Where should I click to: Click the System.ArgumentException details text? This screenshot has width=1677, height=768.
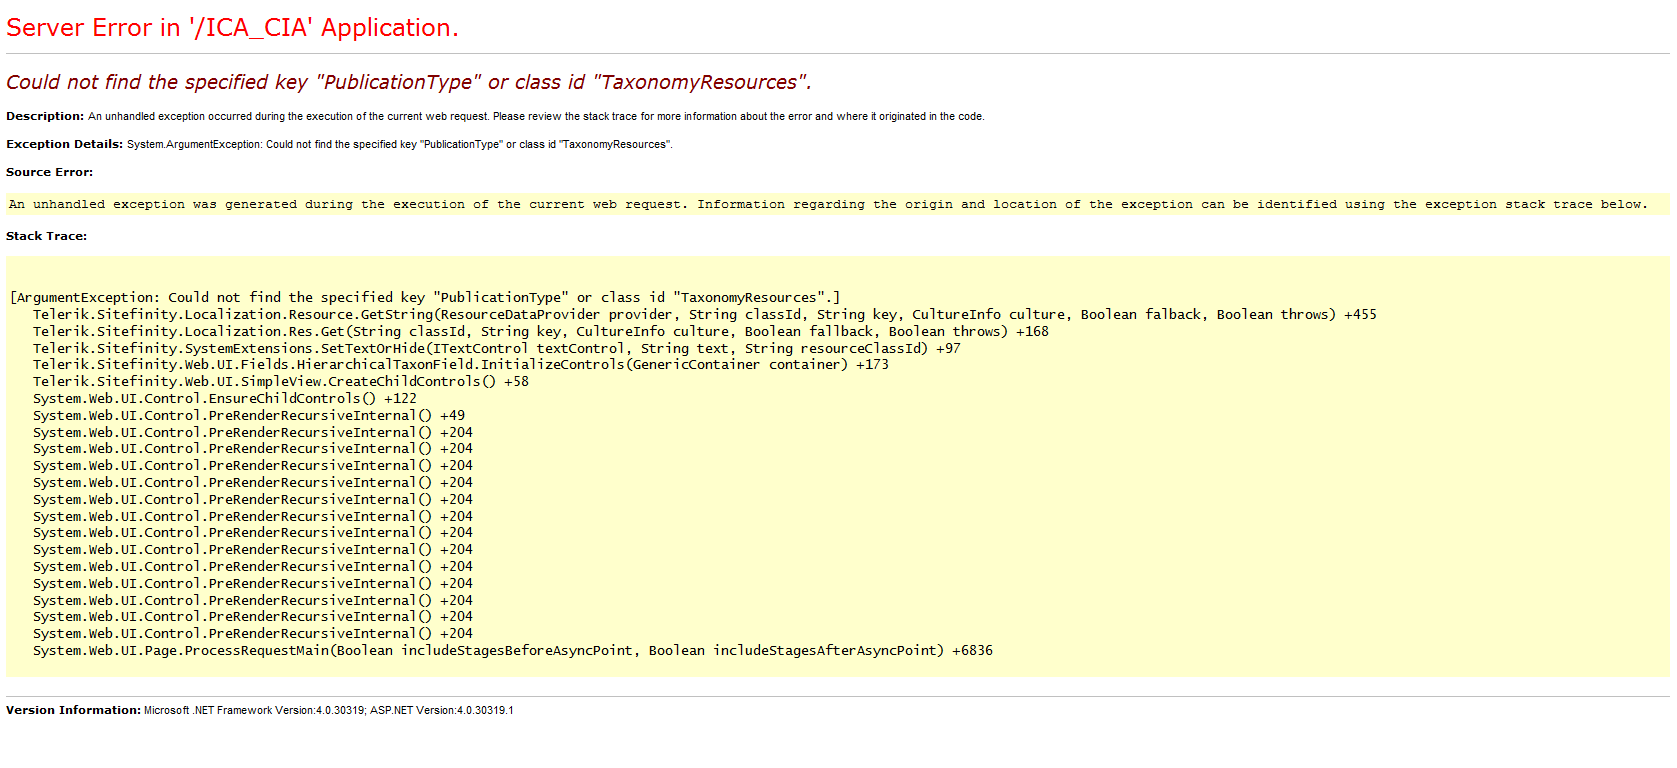[x=399, y=145]
